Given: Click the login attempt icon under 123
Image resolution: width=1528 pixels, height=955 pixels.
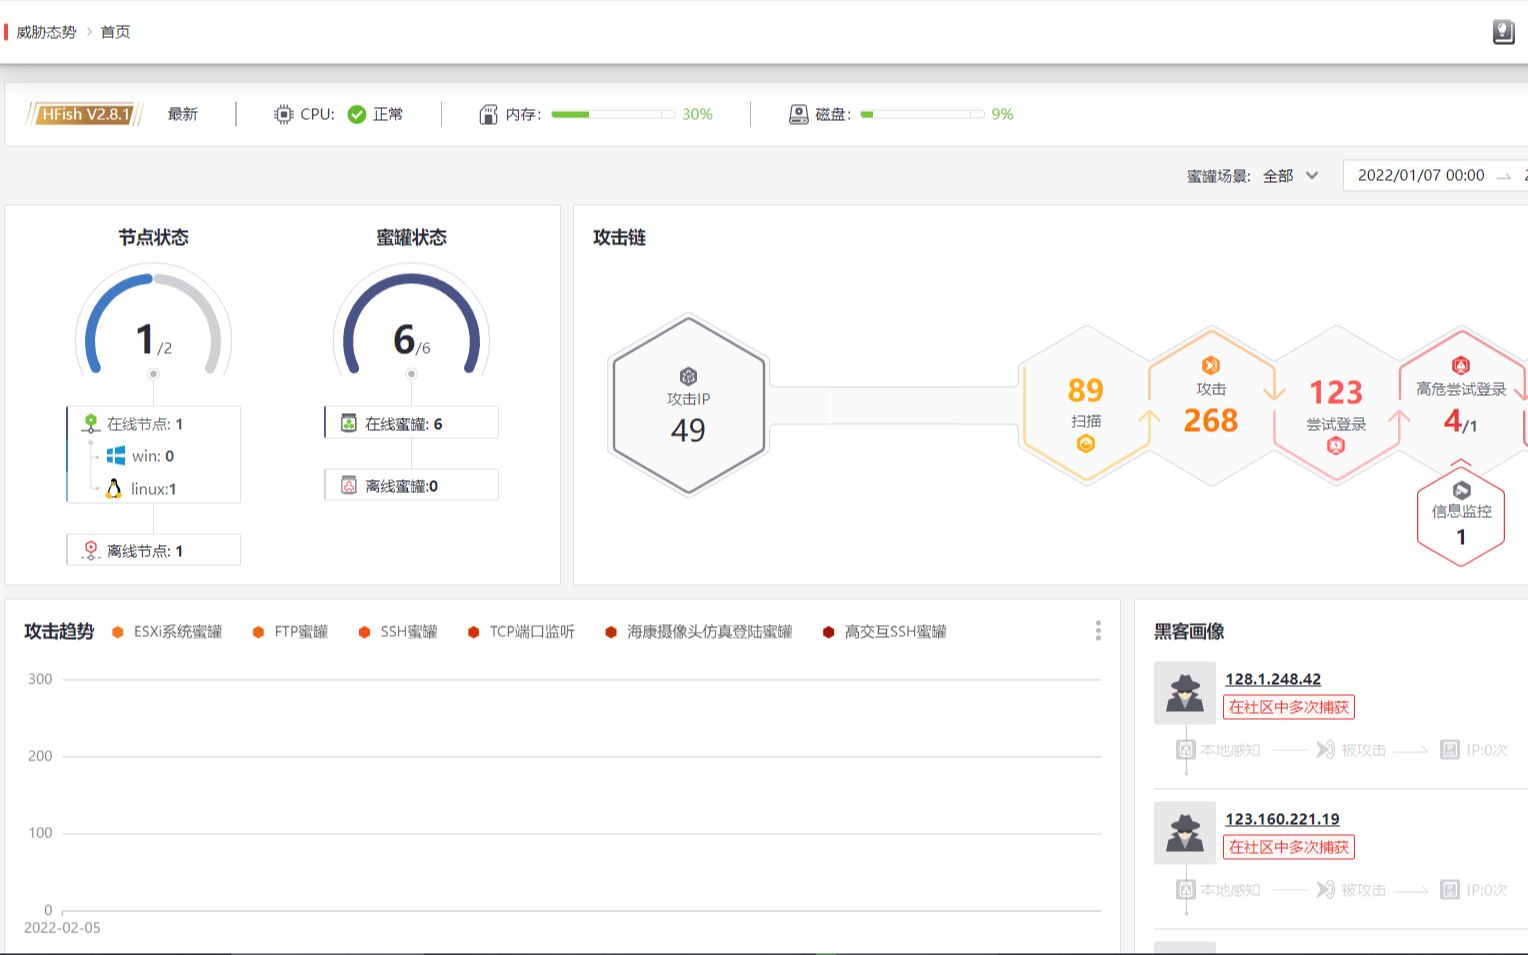Looking at the screenshot, I should (1336, 446).
